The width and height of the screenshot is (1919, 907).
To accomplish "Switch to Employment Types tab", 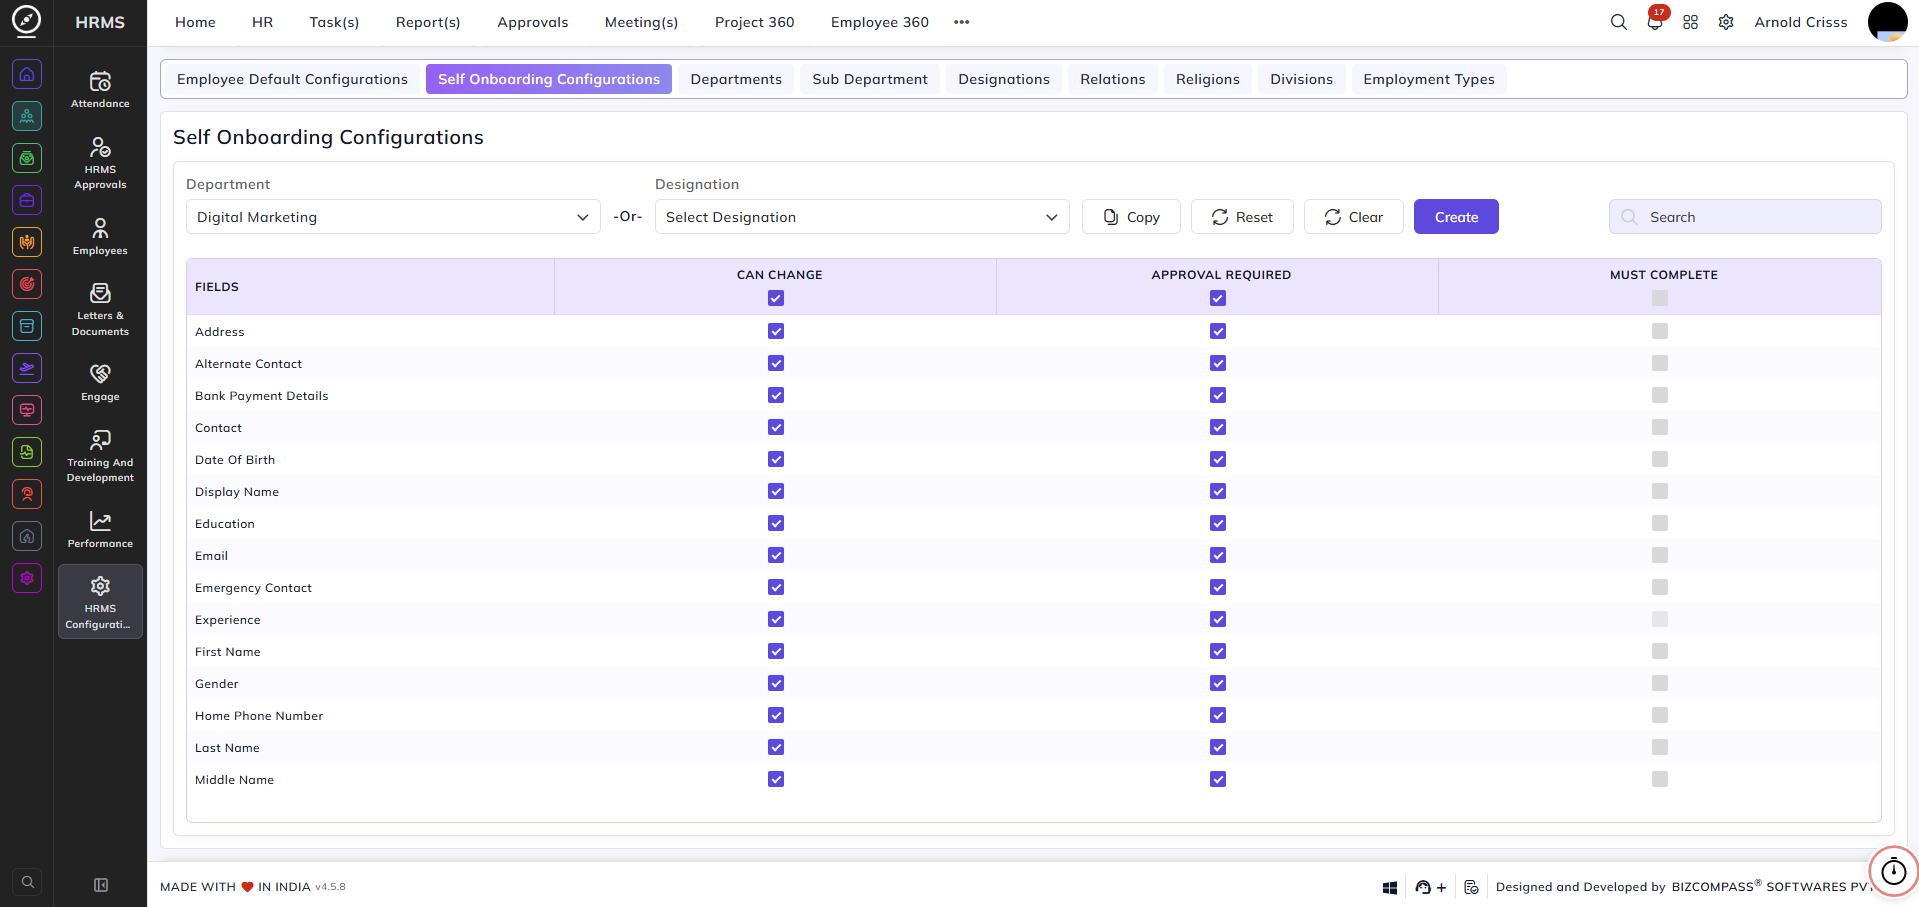I will (x=1429, y=79).
